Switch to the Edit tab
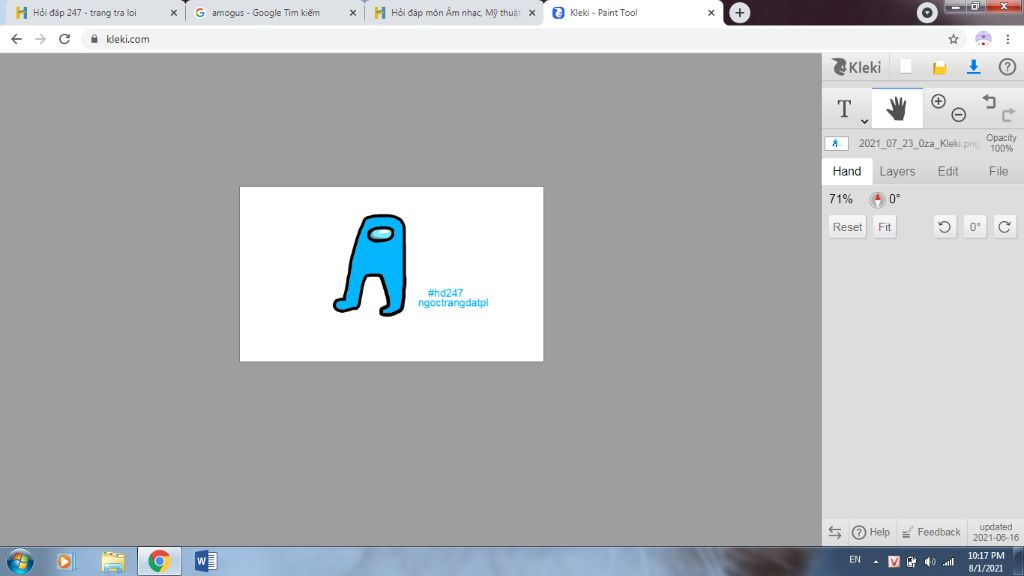Viewport: 1024px width, 576px height. pyautogui.click(x=948, y=171)
